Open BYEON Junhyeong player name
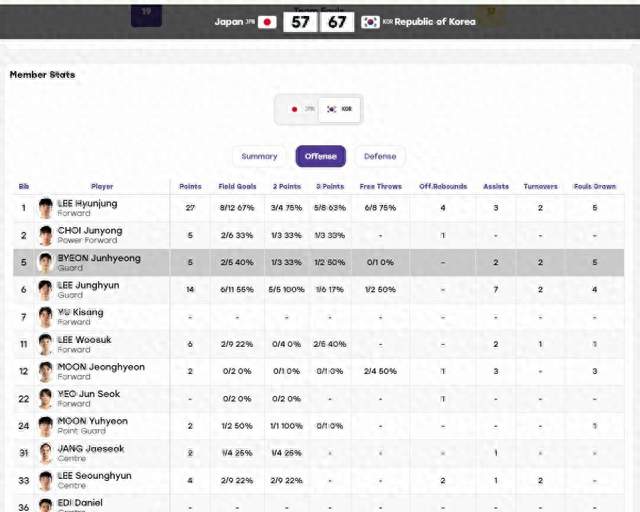 point(99,258)
